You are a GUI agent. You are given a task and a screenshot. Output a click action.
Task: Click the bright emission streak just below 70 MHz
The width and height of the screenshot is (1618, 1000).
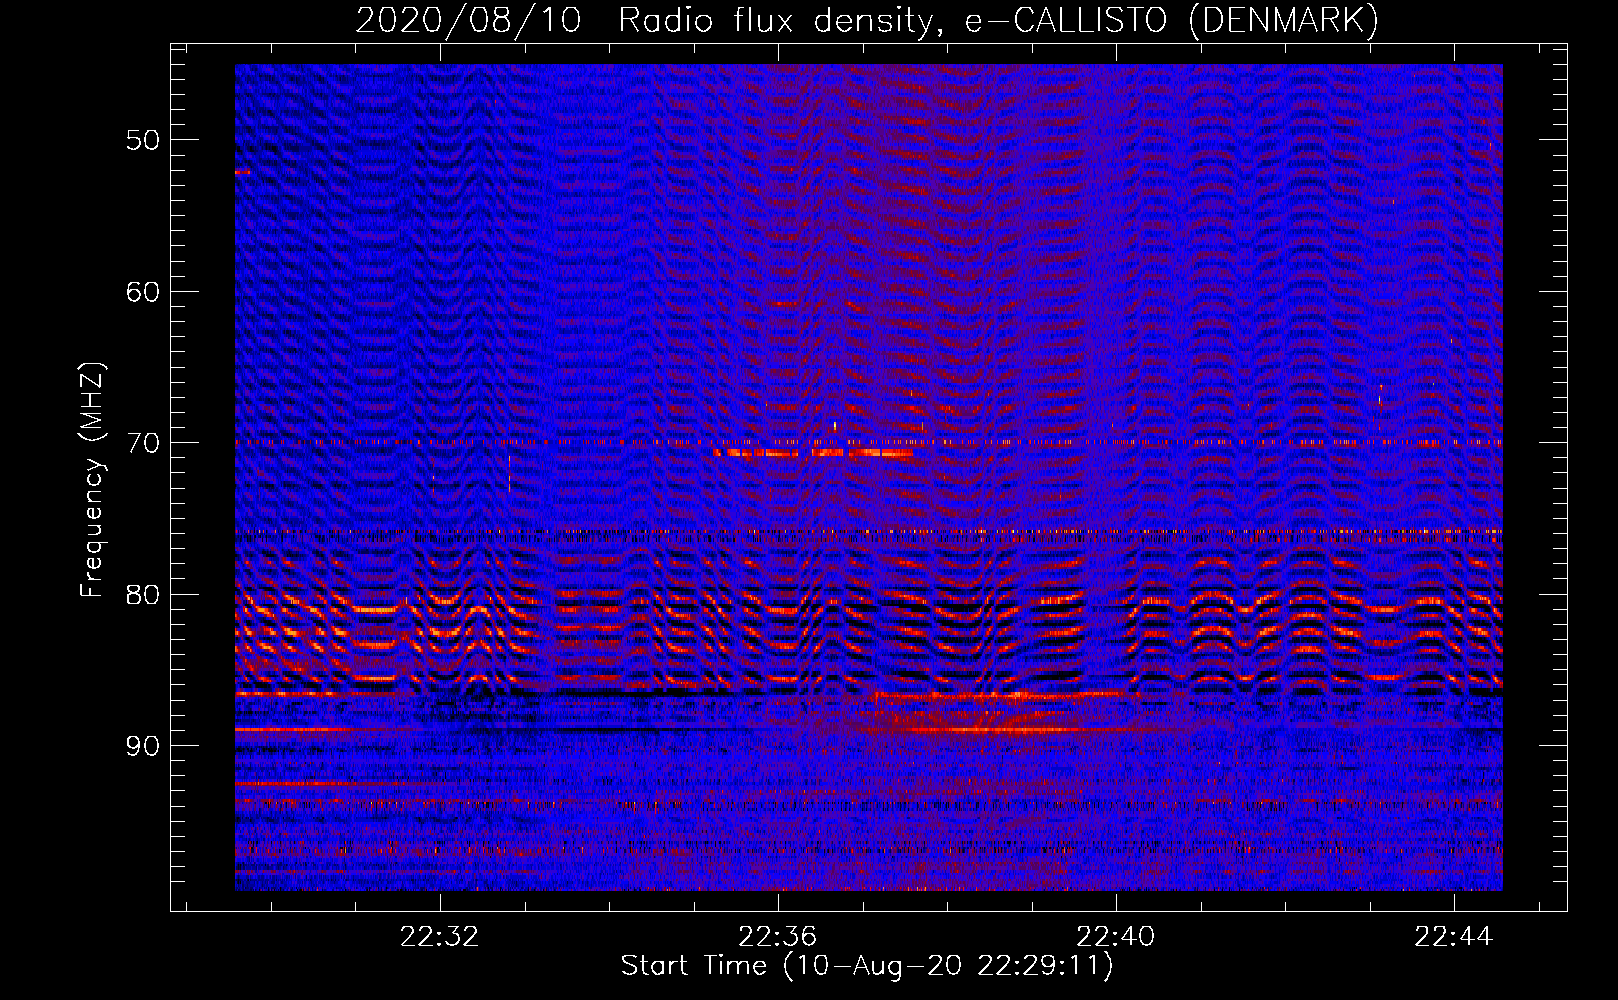pyautogui.click(x=813, y=453)
